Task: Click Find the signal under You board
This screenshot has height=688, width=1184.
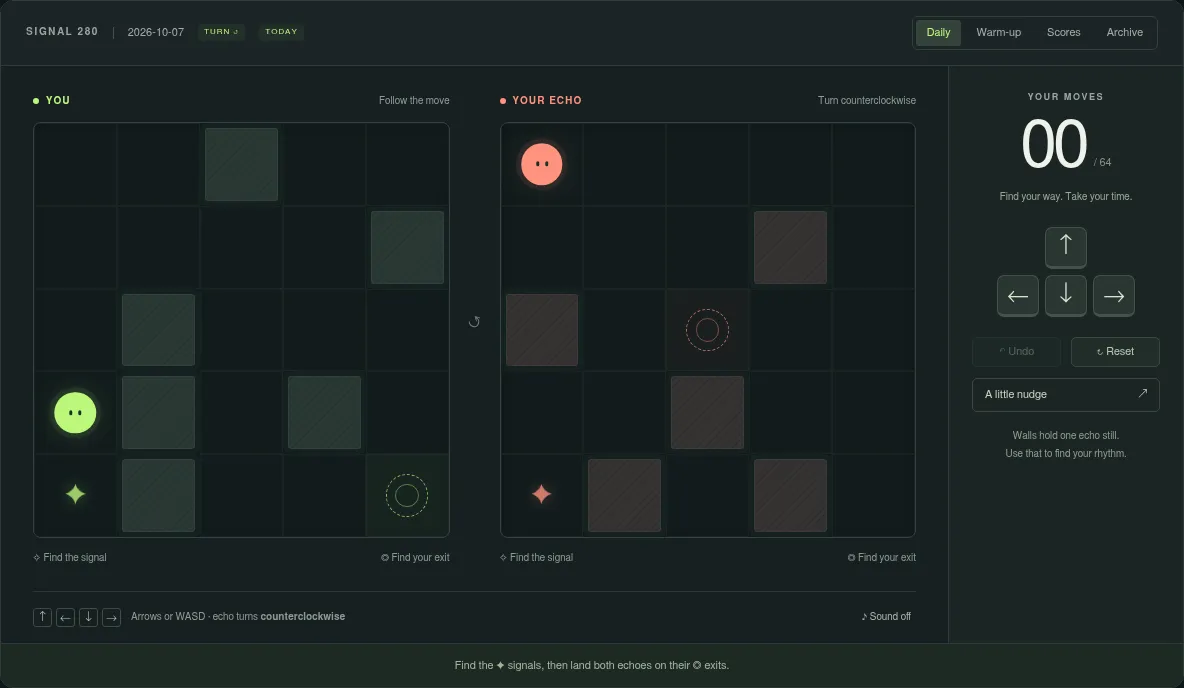Action: (x=69, y=557)
